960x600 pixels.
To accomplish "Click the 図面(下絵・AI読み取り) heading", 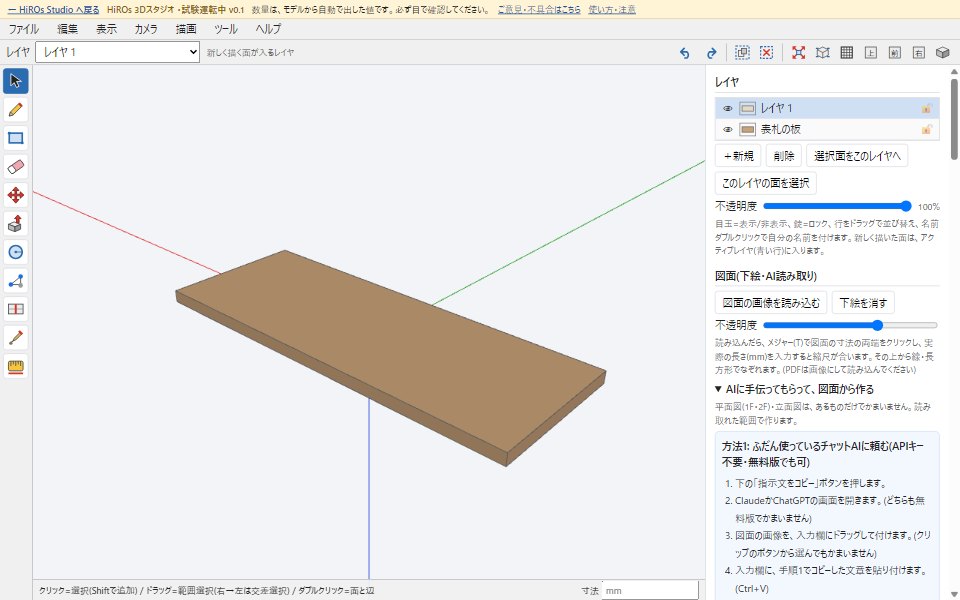I will point(766,276).
